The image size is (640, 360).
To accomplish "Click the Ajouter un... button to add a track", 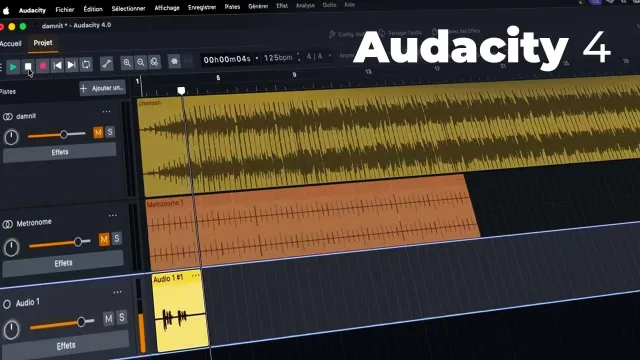I will [102, 88].
